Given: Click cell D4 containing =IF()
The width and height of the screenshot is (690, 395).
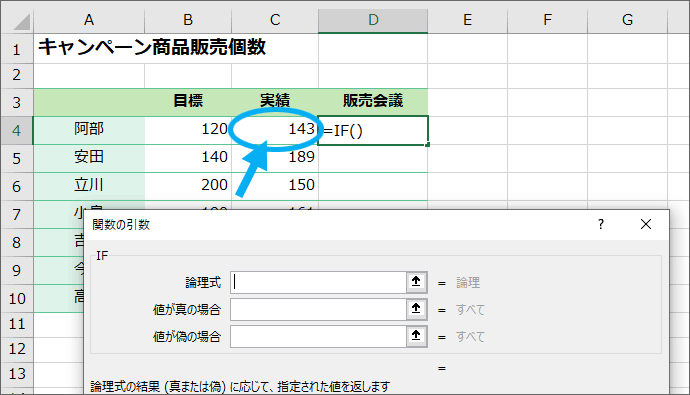Looking at the screenshot, I should click(x=373, y=131).
